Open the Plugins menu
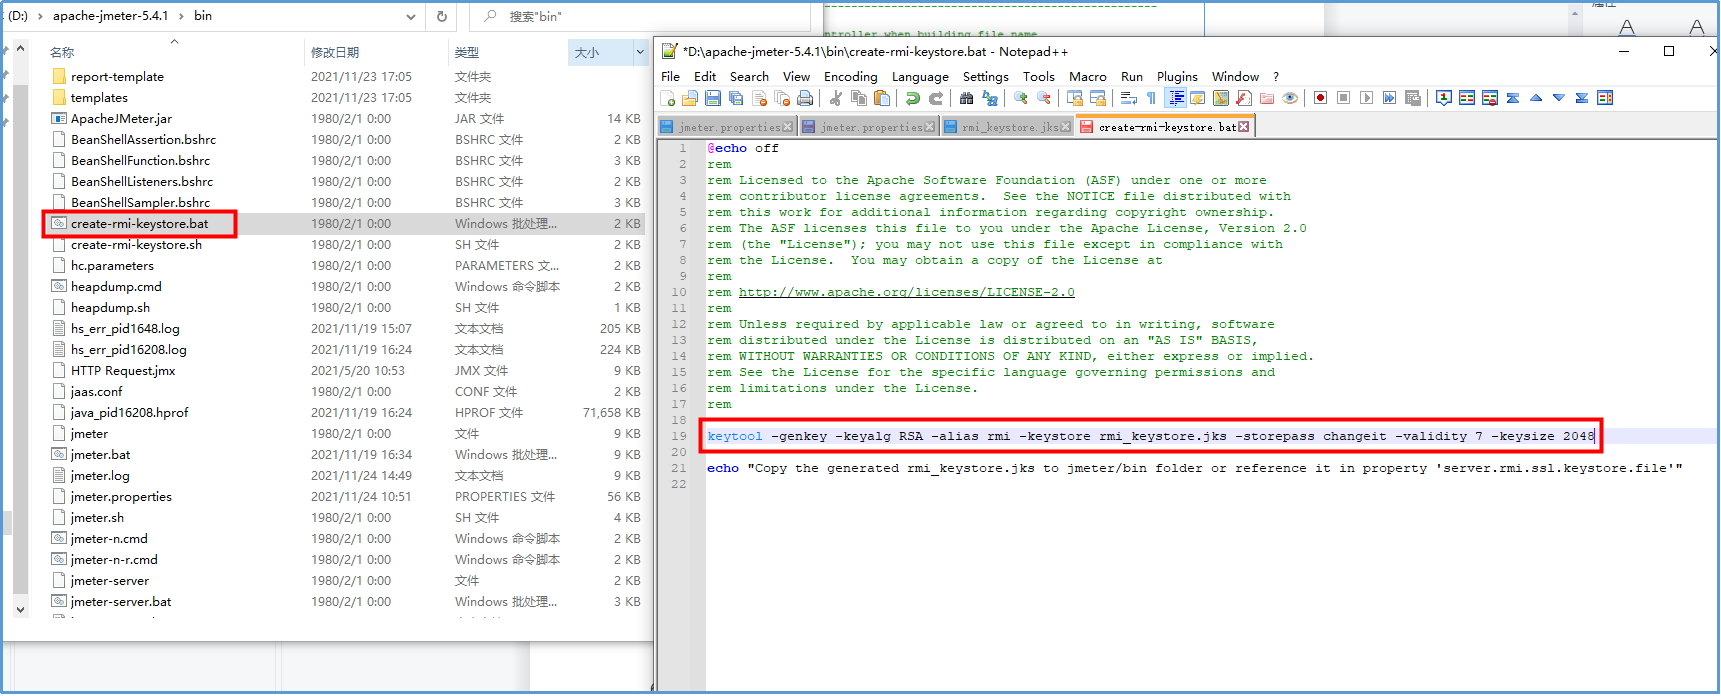The height and width of the screenshot is (696, 1721). [1177, 77]
